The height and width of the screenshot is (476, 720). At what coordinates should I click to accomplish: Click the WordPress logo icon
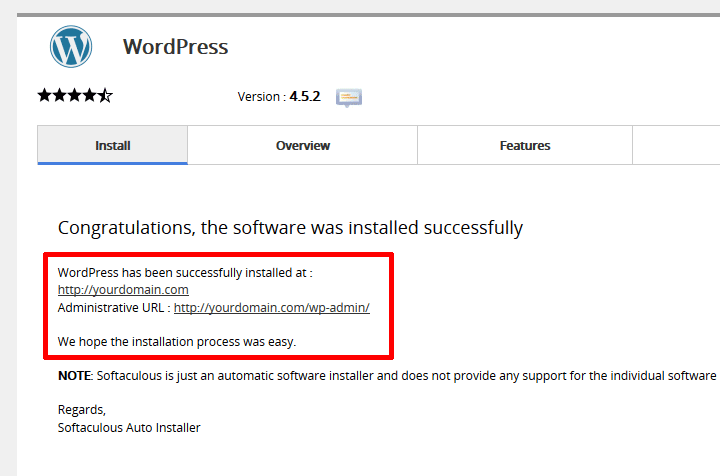pos(71,46)
